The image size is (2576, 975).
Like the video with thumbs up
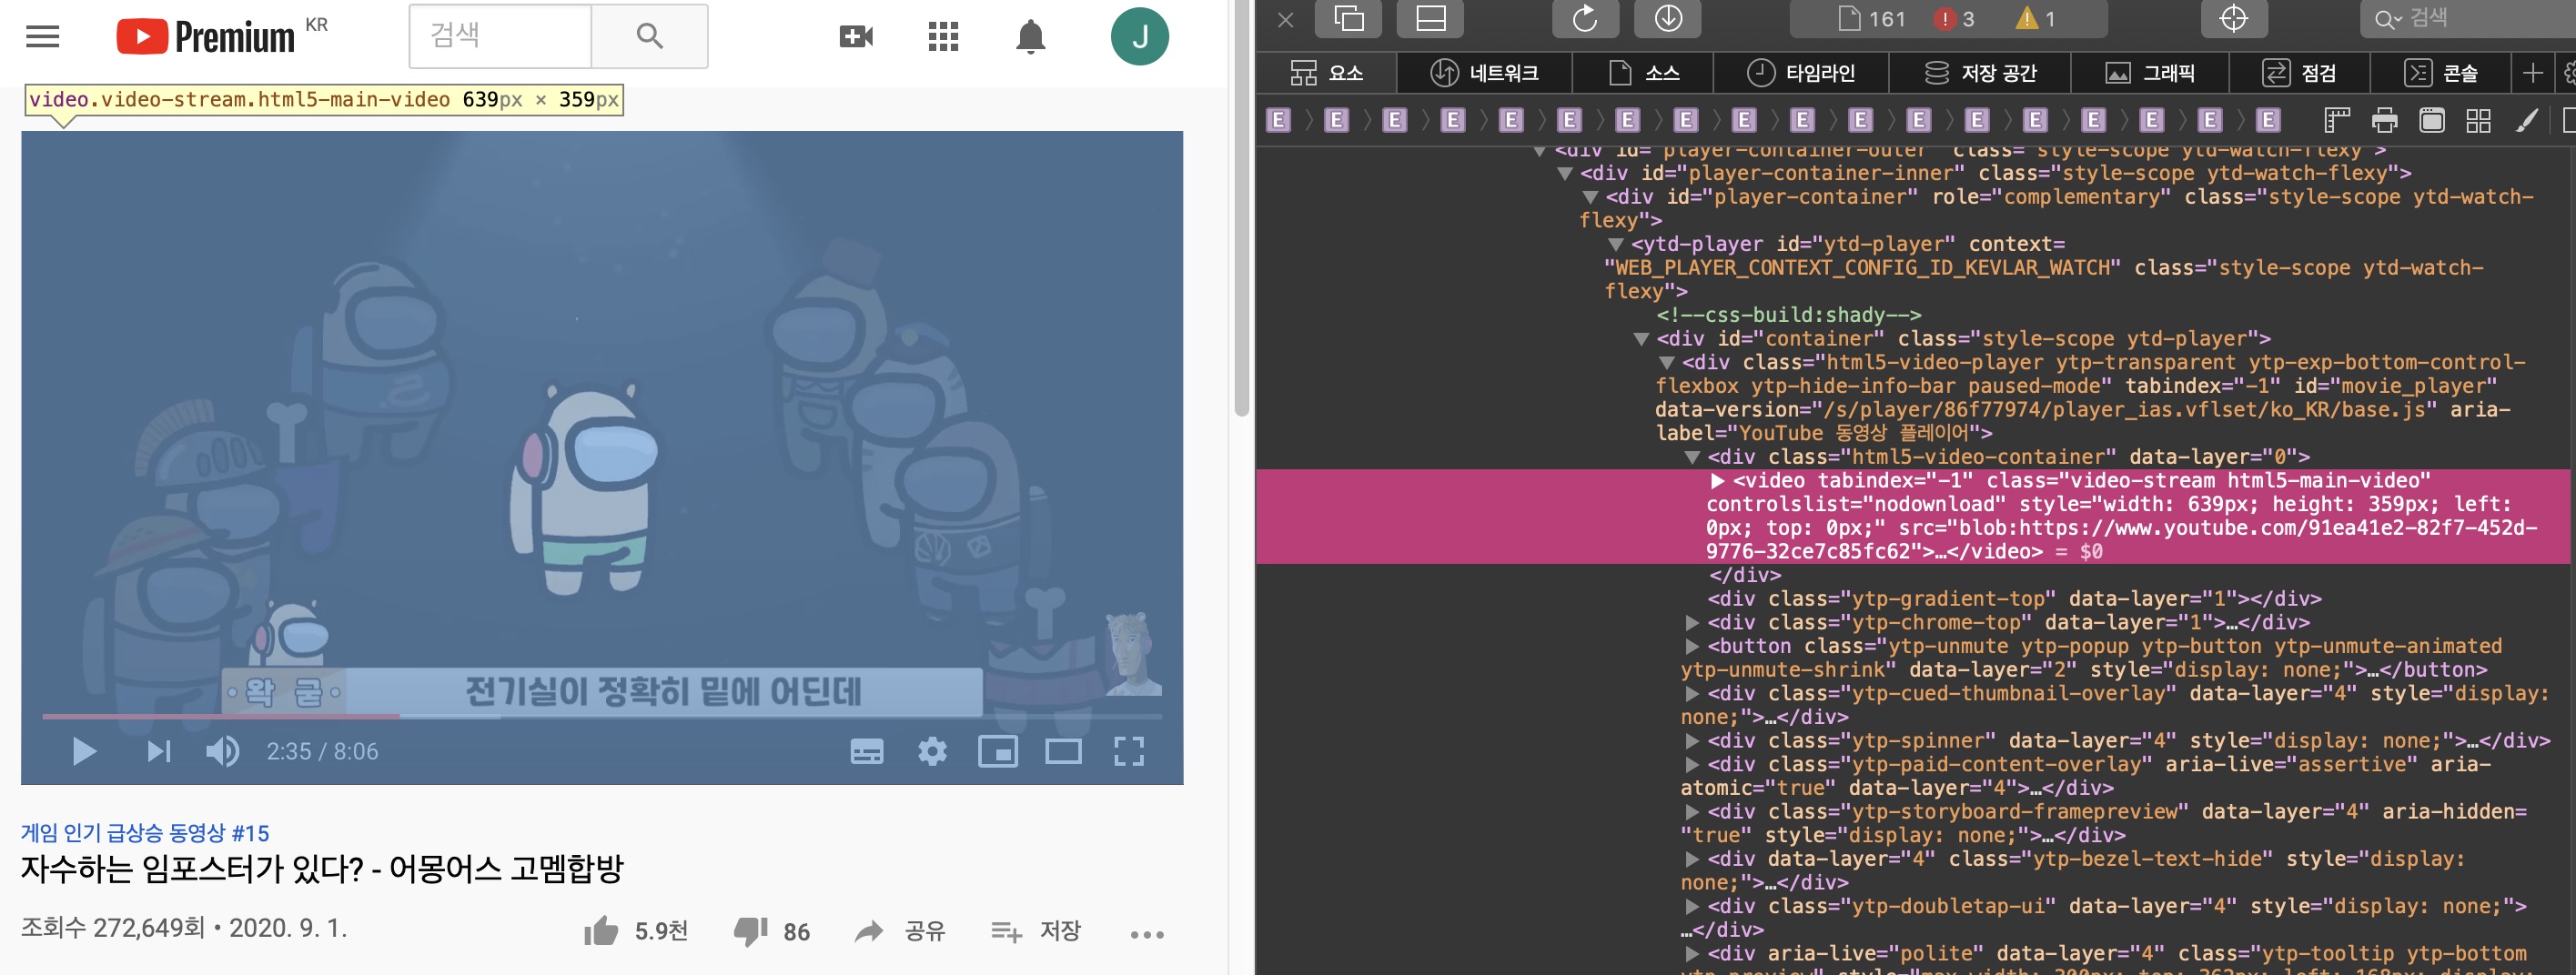[601, 931]
